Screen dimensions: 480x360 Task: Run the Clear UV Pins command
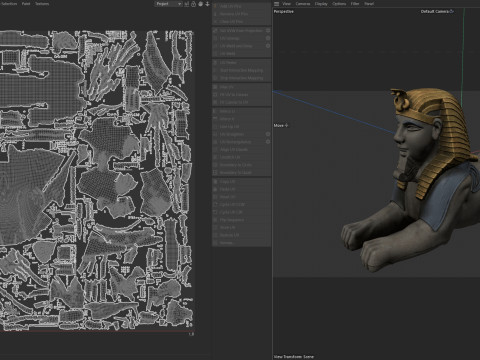(242, 22)
